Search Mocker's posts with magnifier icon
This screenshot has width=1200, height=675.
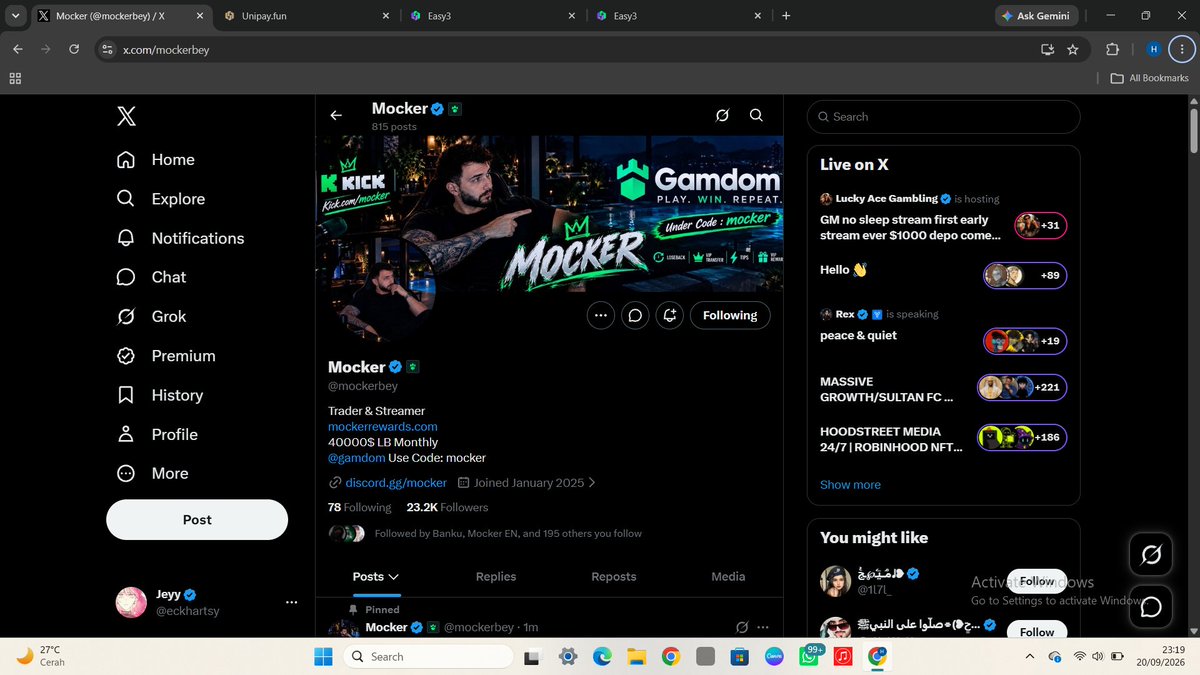coord(757,116)
